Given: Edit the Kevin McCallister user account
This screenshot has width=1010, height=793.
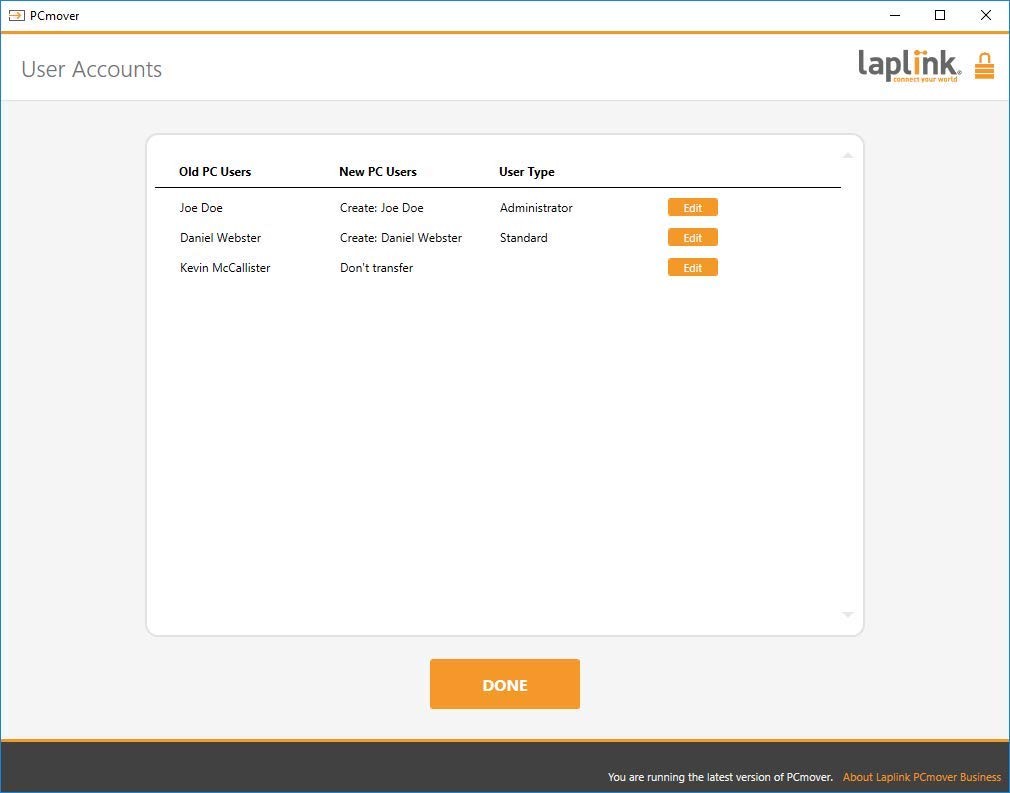Looking at the screenshot, I should (x=692, y=267).
